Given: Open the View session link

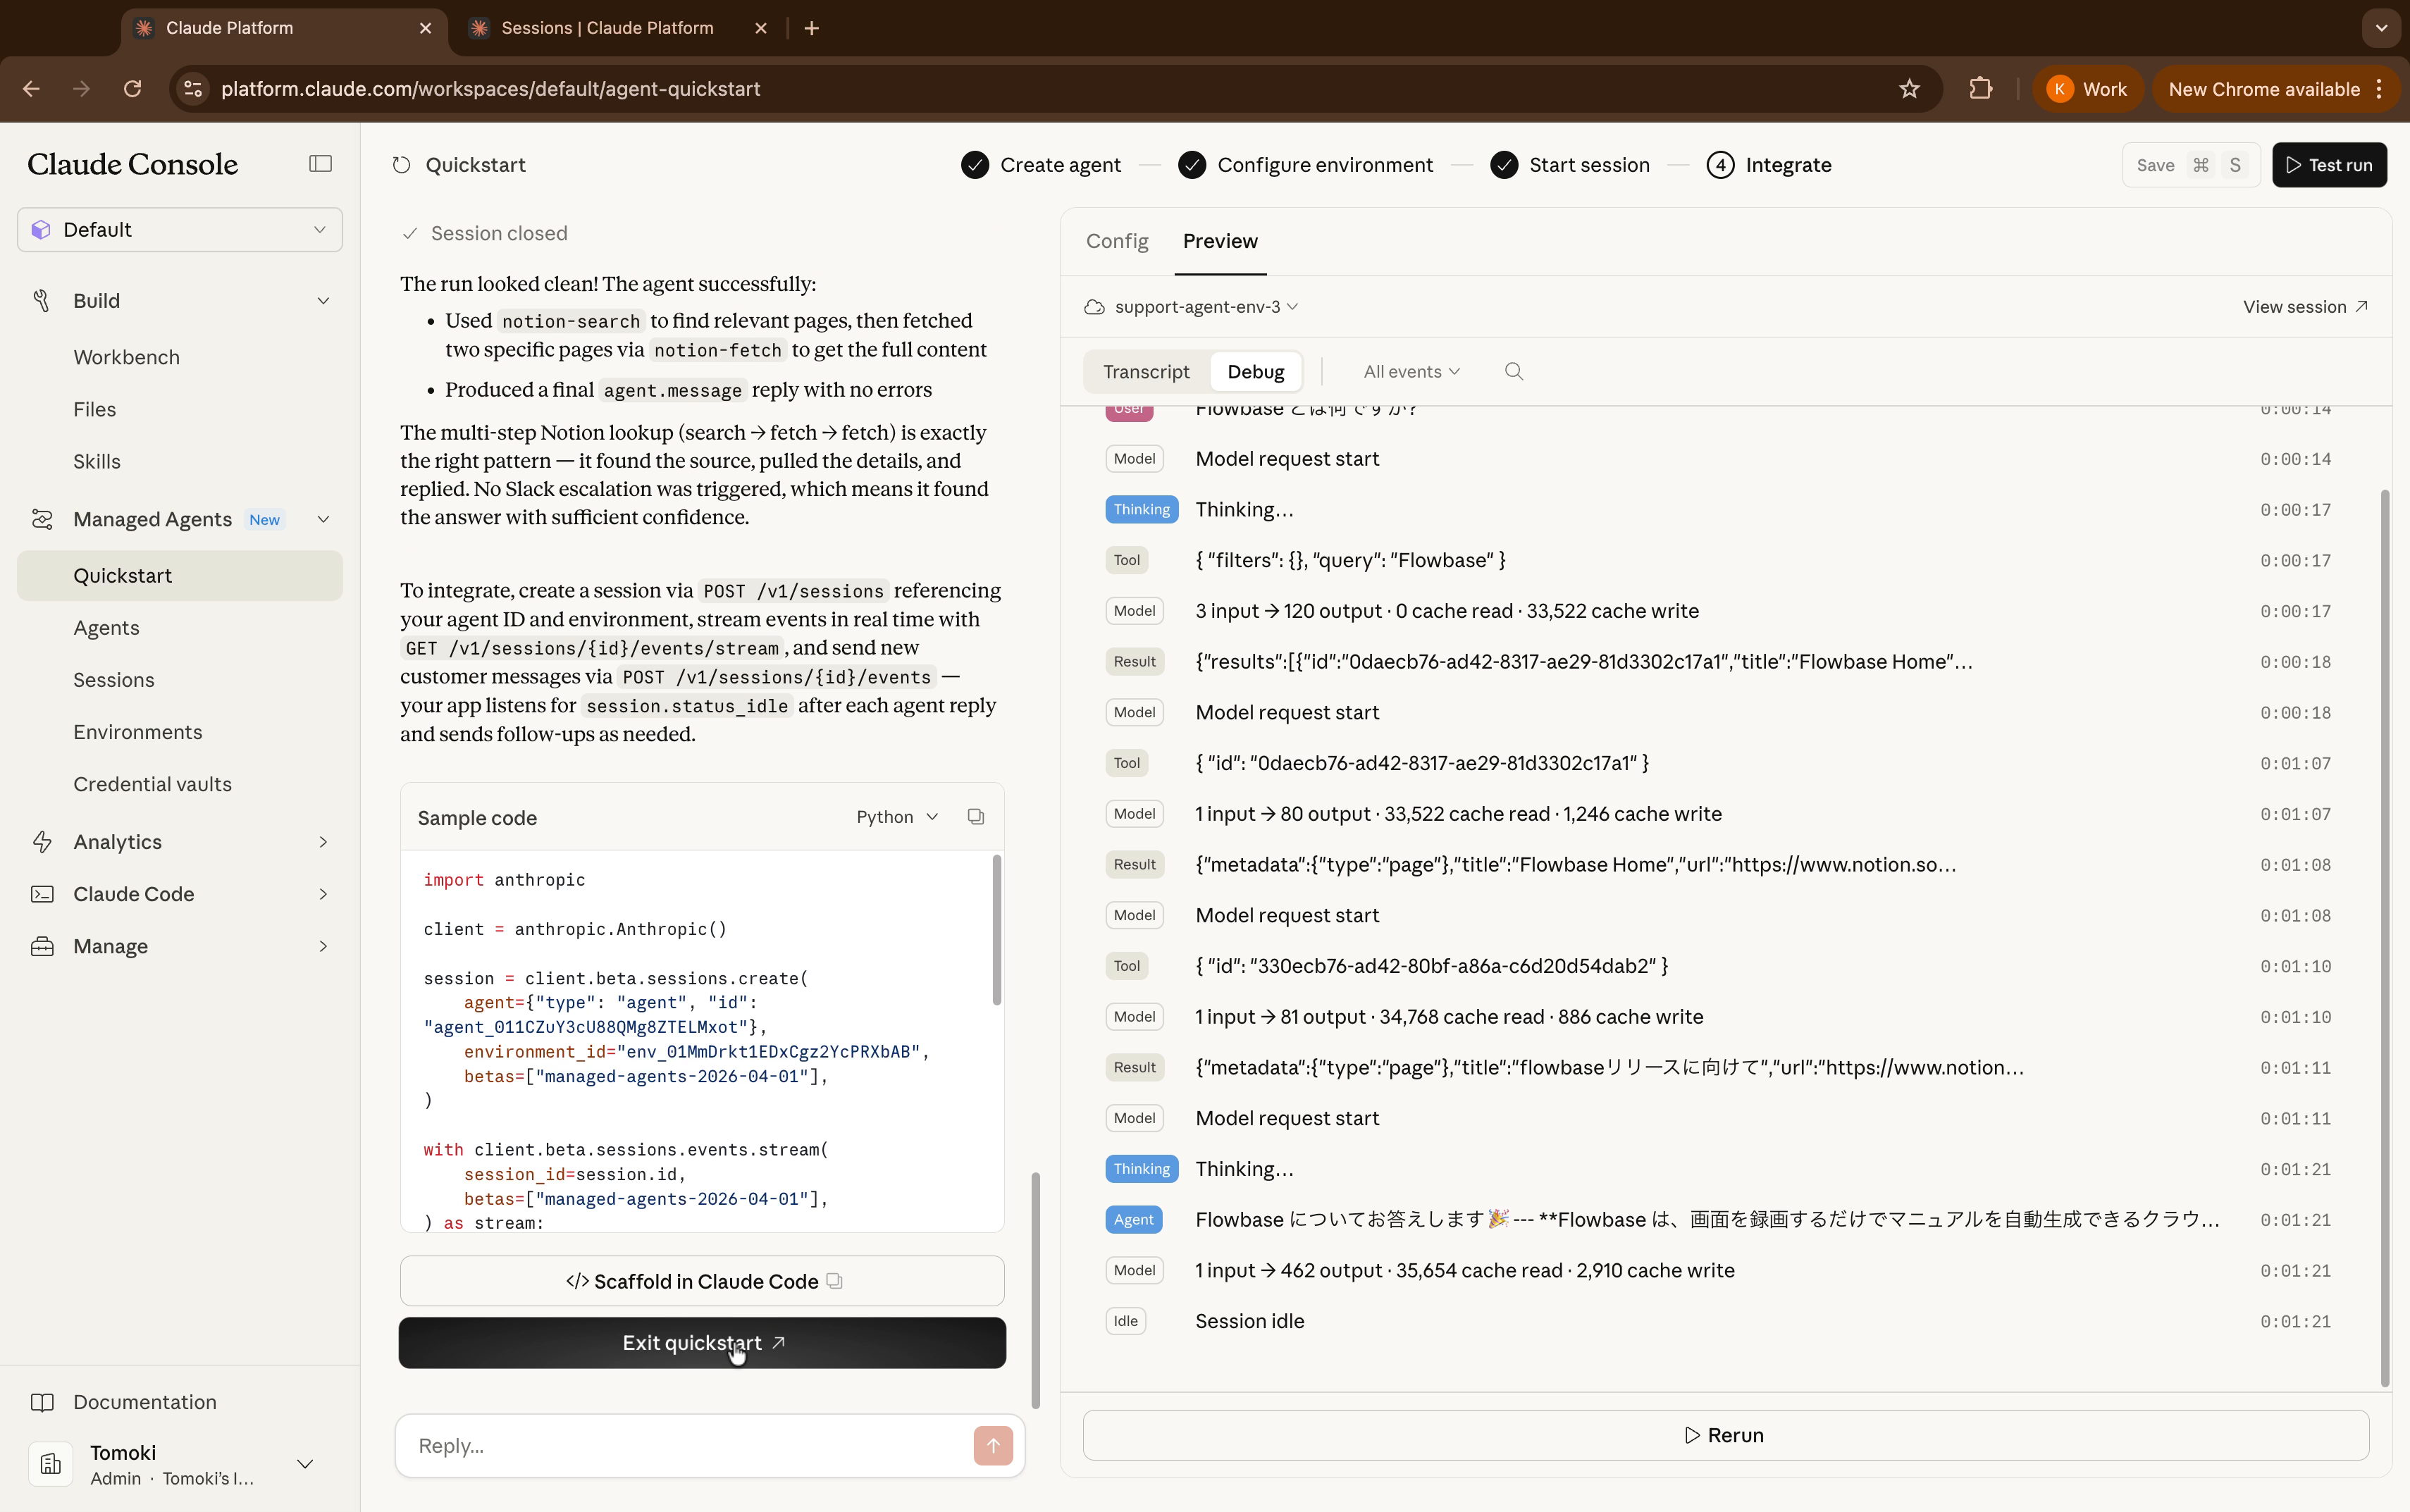Looking at the screenshot, I should 2304,307.
